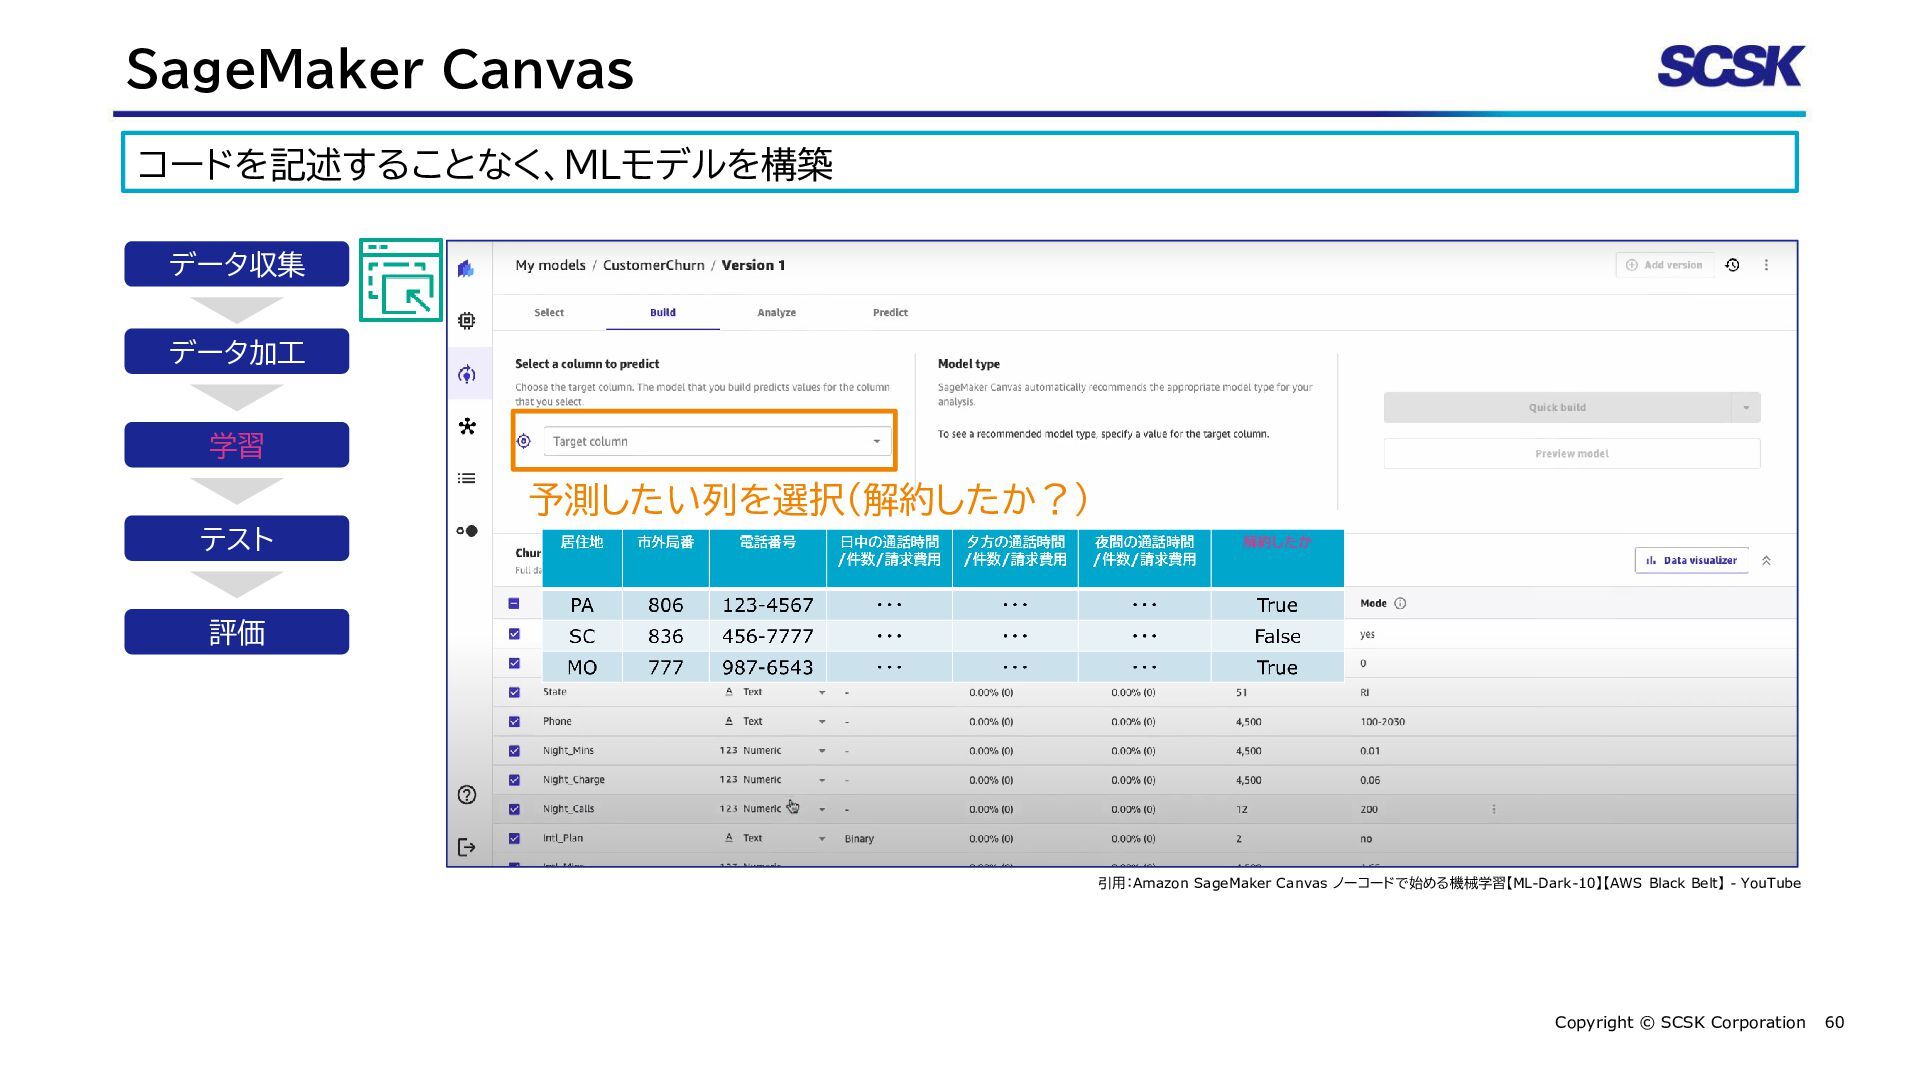Click the Mode column header
1920x1080 pixels.
pos(1373,603)
